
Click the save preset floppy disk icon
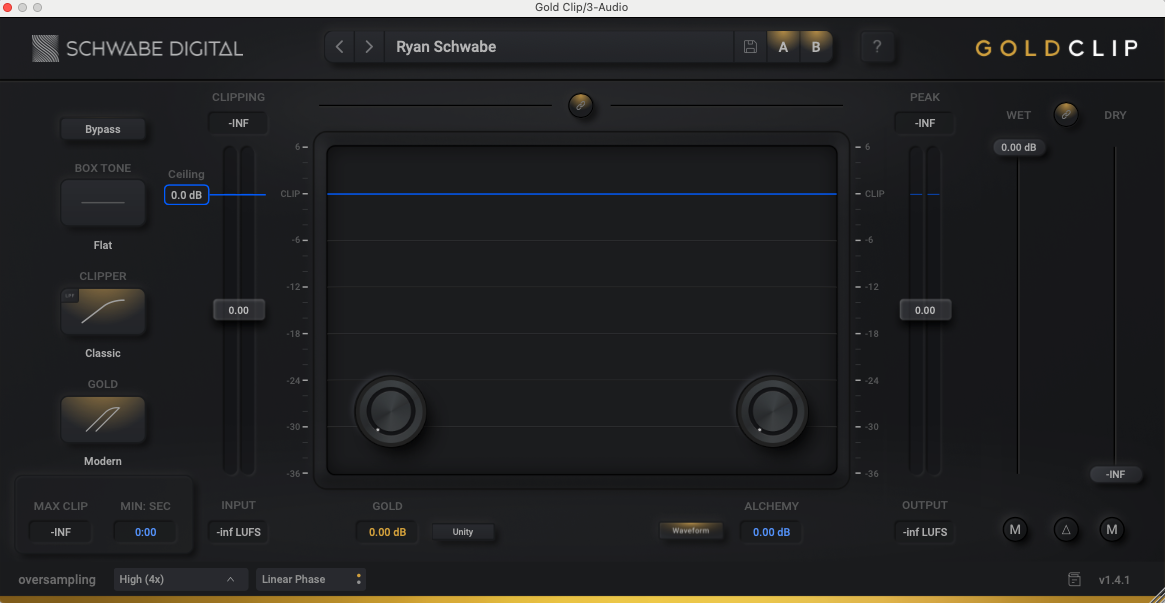click(750, 47)
